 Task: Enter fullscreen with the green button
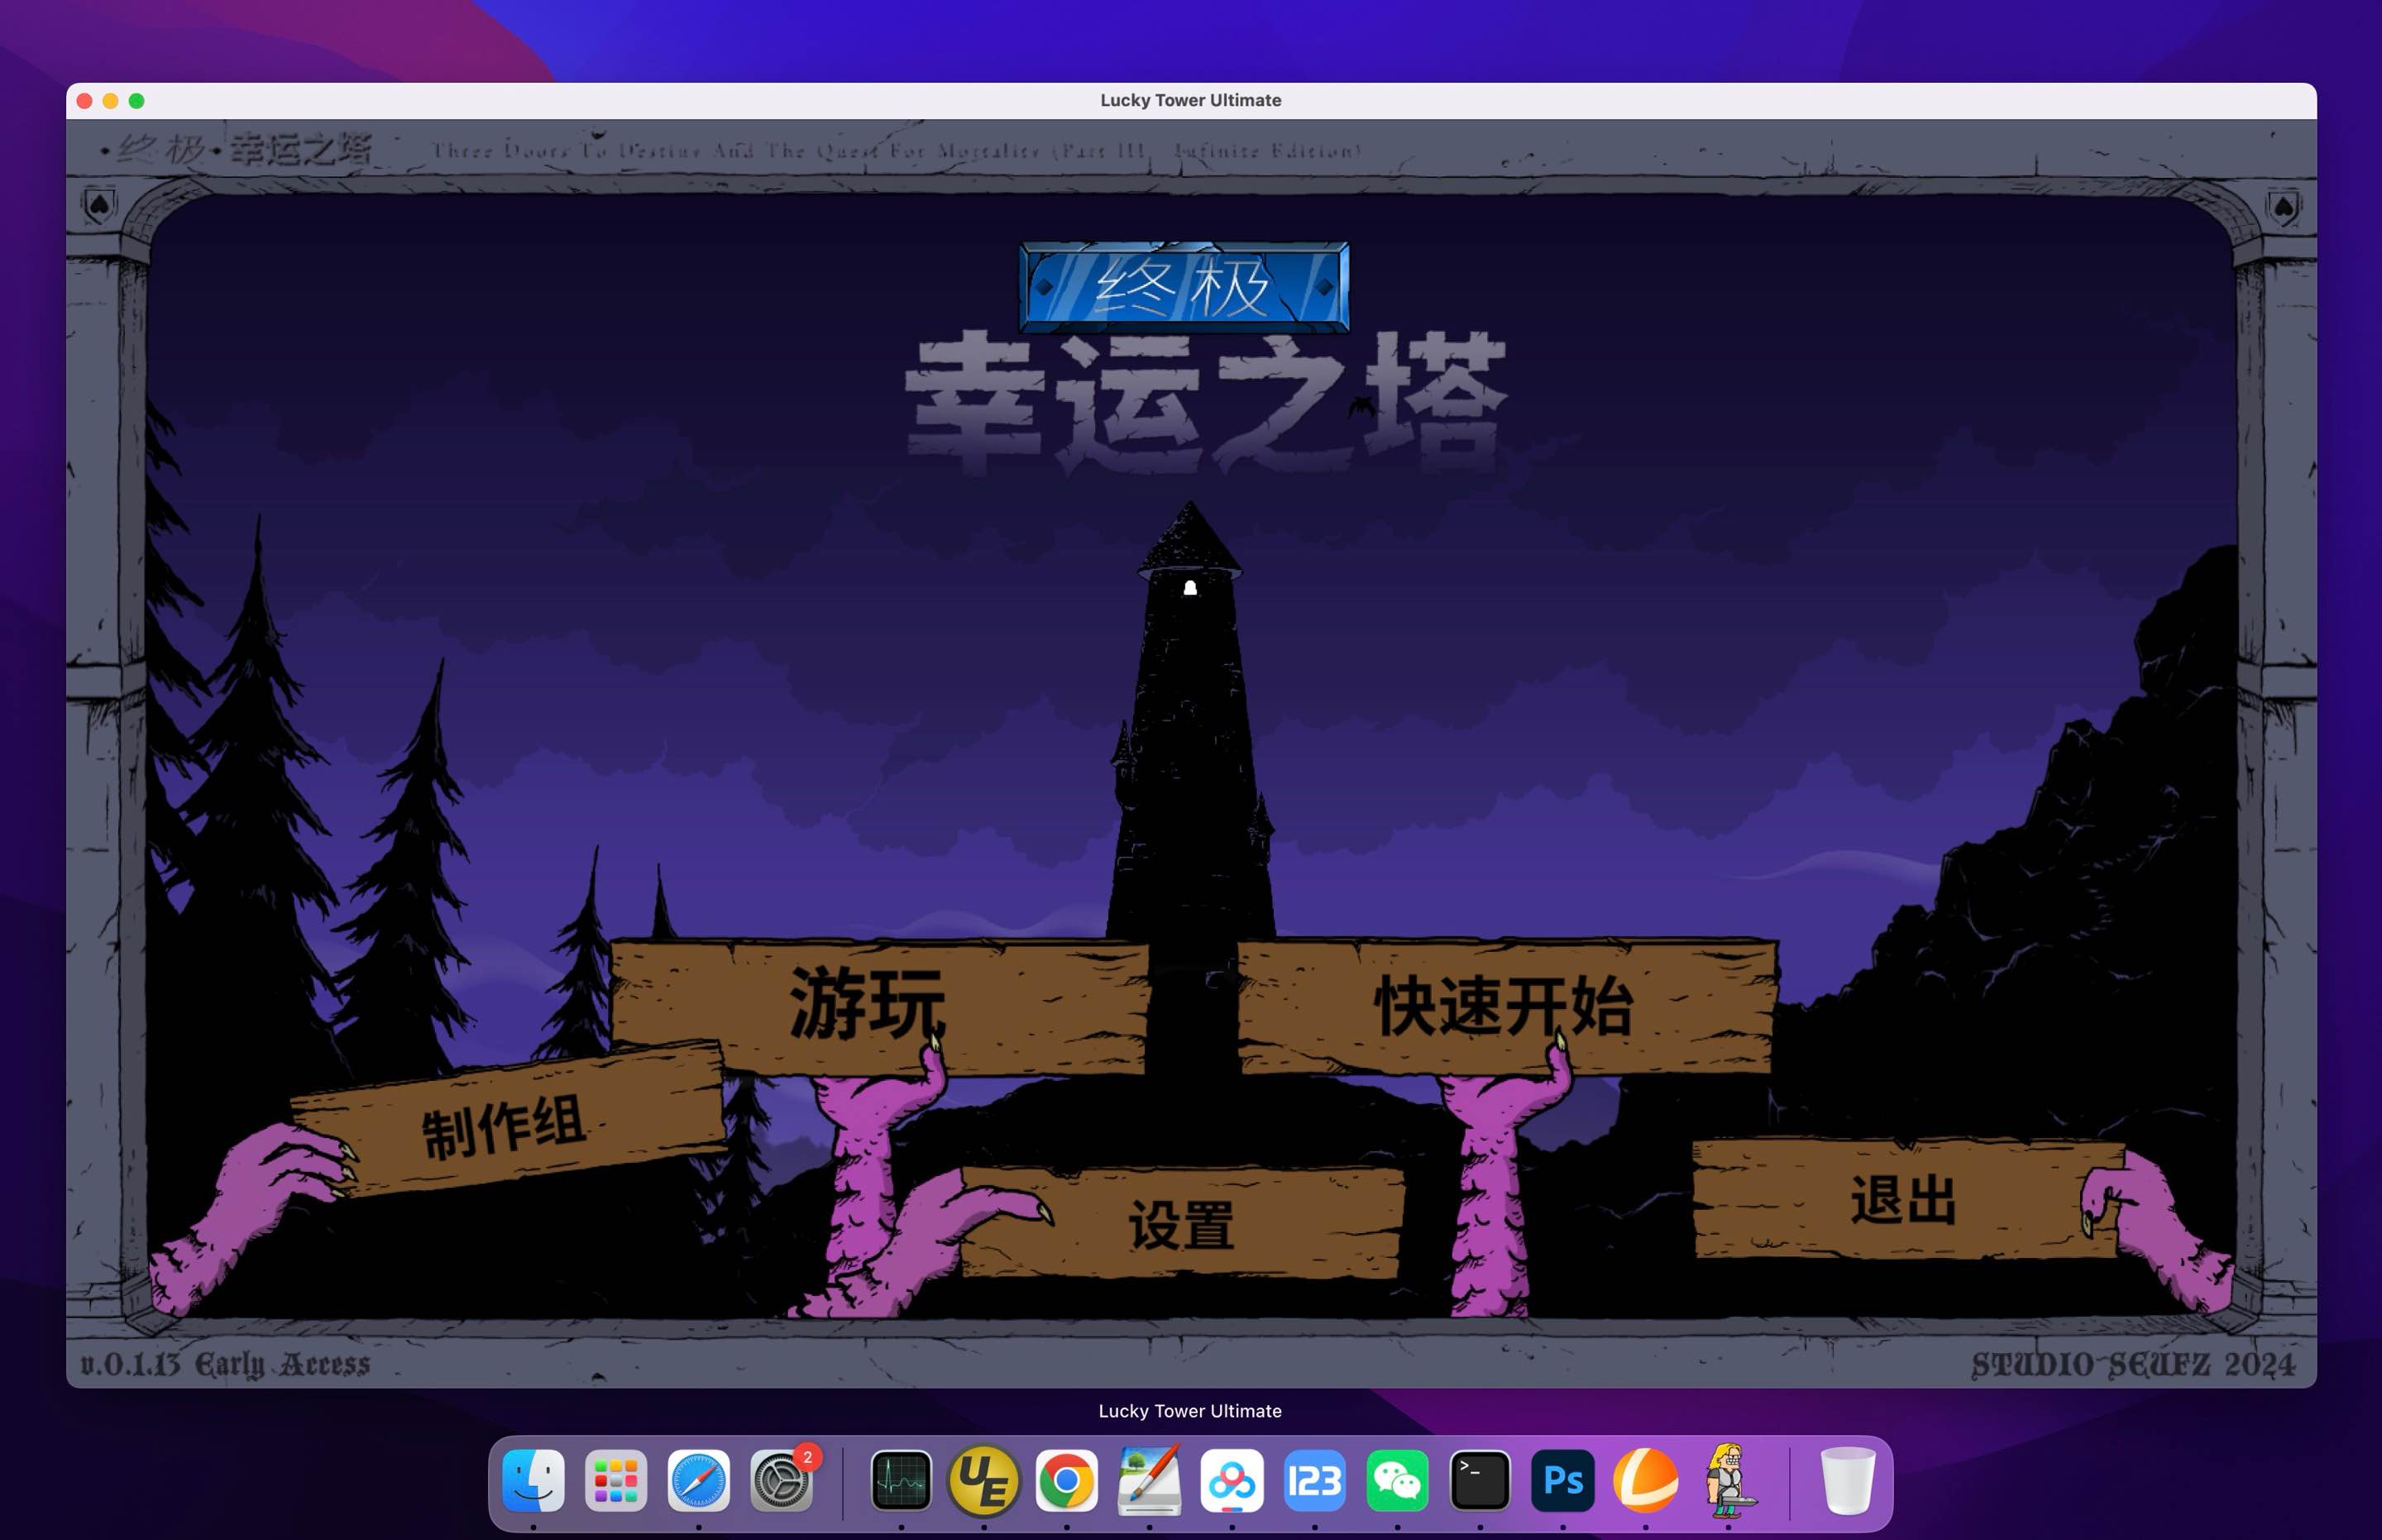click(x=137, y=101)
